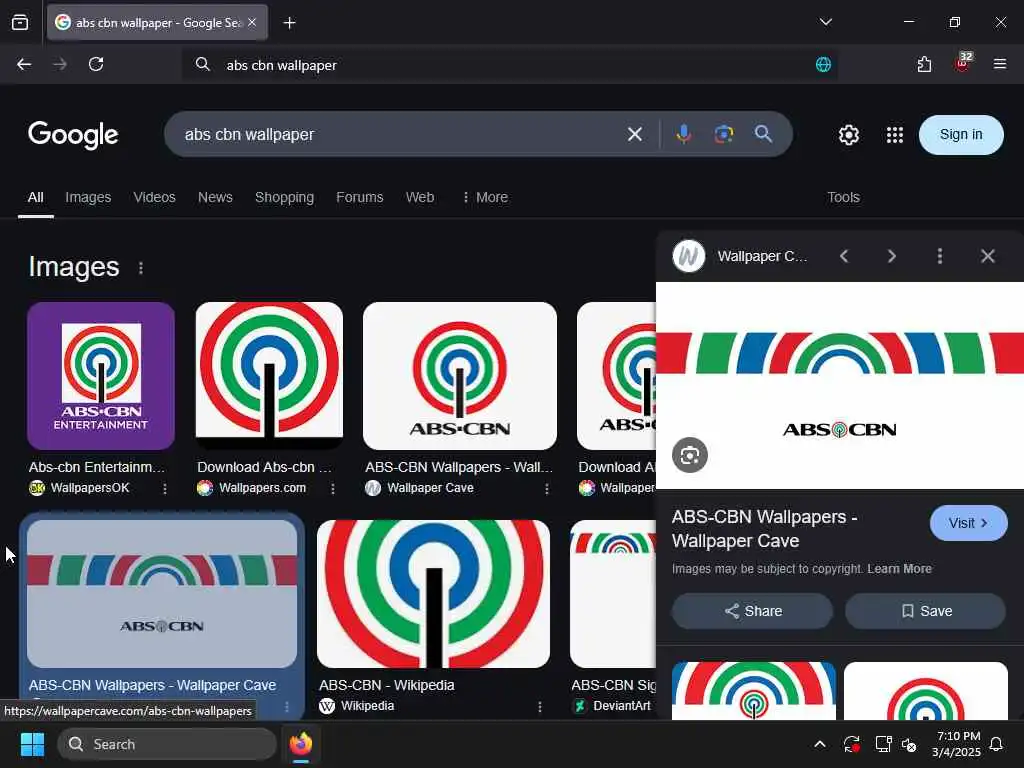Viewport: 1024px width, 768px height.
Task: Open more options for WallpapersOK result
Action: coord(165,488)
